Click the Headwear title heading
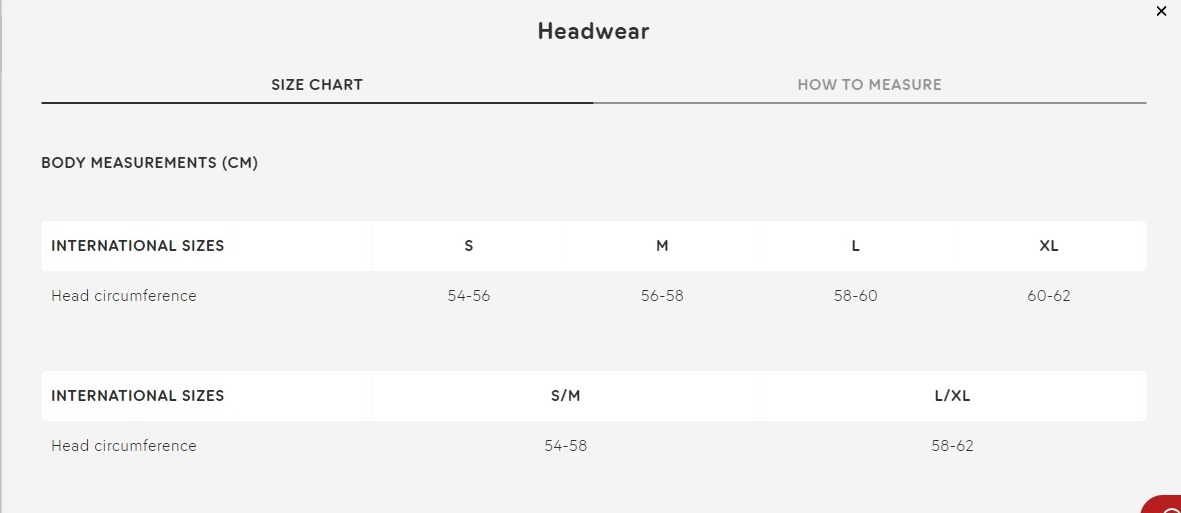Image resolution: width=1181 pixels, height=513 pixels. pos(594,31)
